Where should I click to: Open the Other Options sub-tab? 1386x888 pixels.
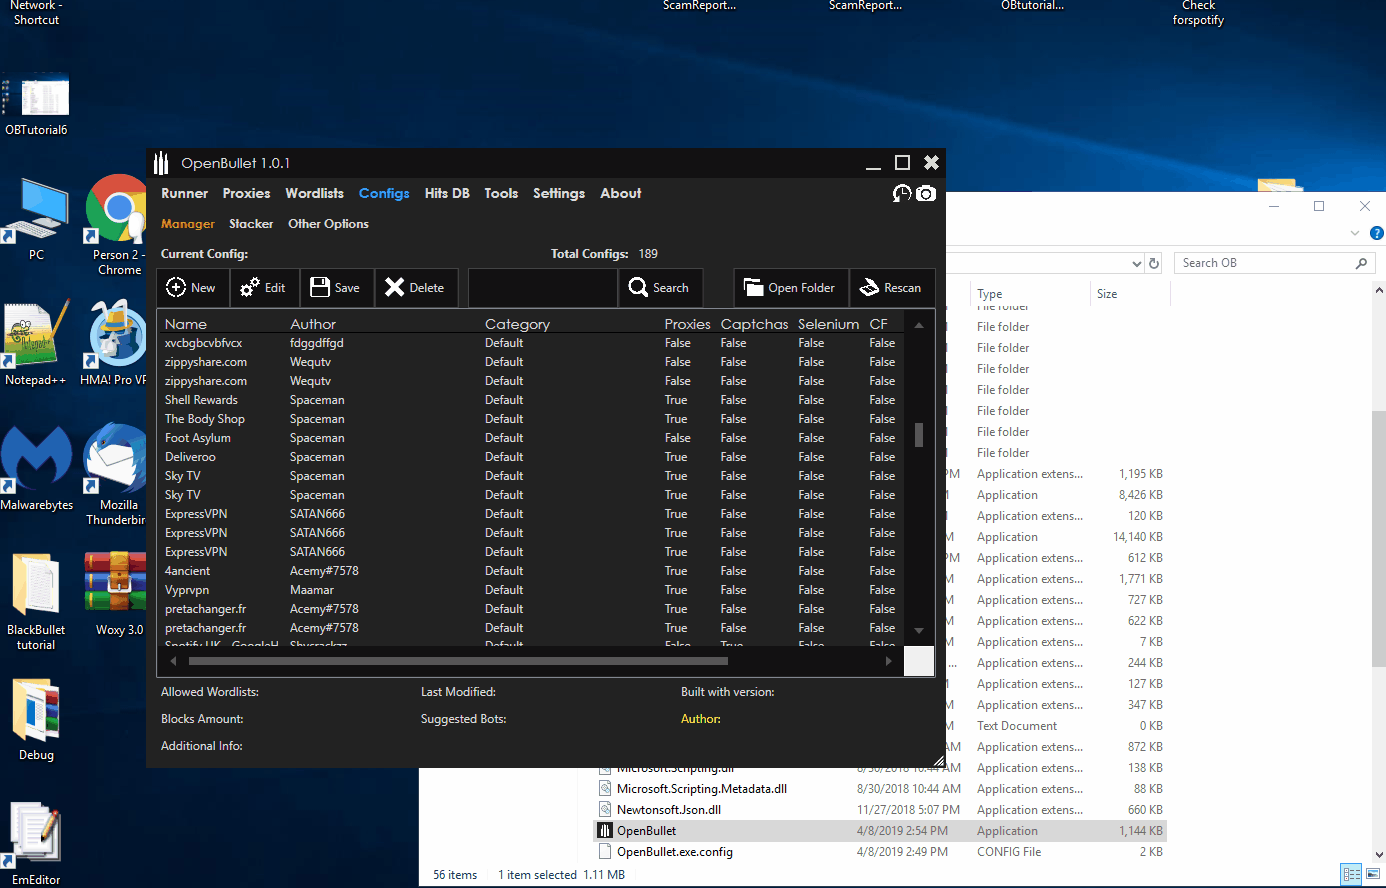[328, 224]
